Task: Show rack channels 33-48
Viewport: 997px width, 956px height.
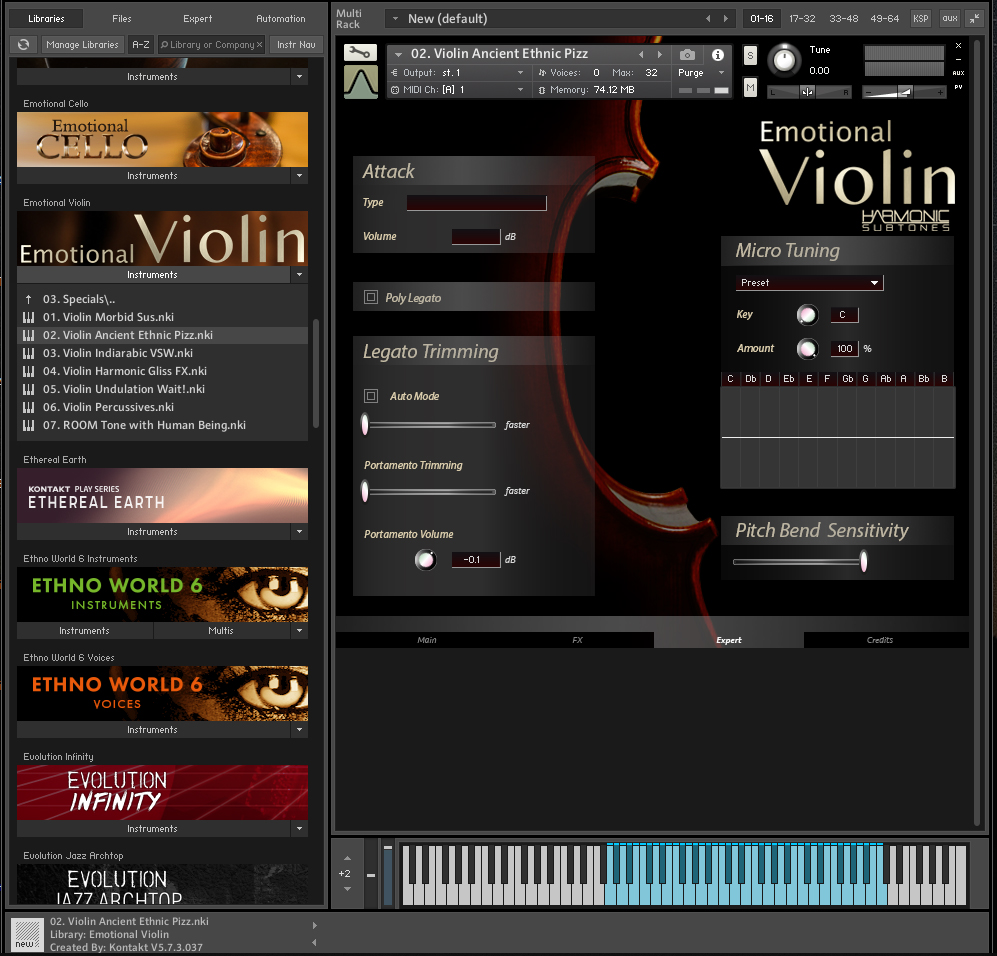Action: [844, 18]
